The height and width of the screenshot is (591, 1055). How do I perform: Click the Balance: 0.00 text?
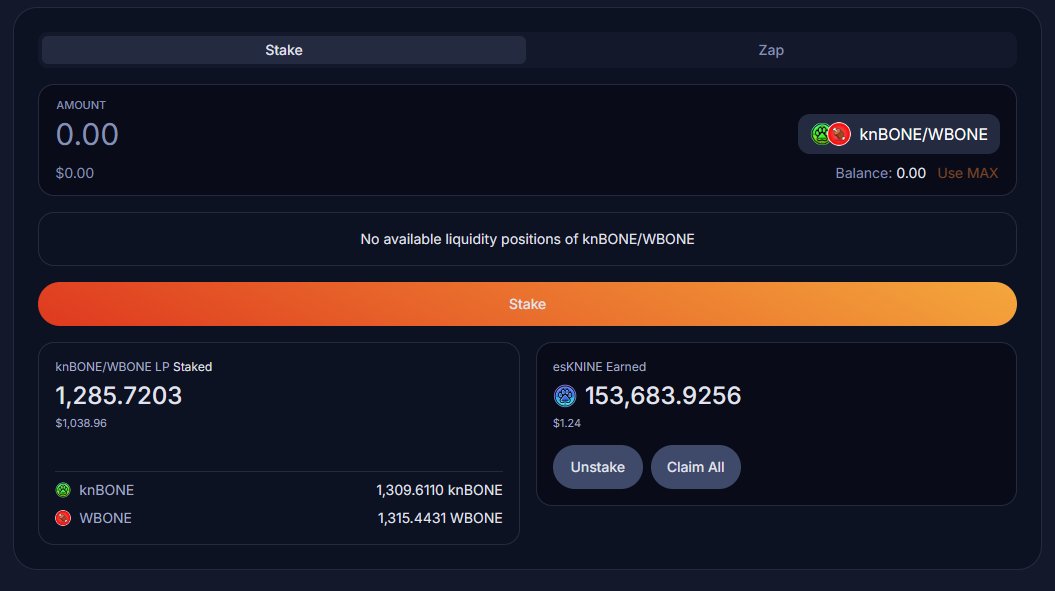[x=880, y=173]
